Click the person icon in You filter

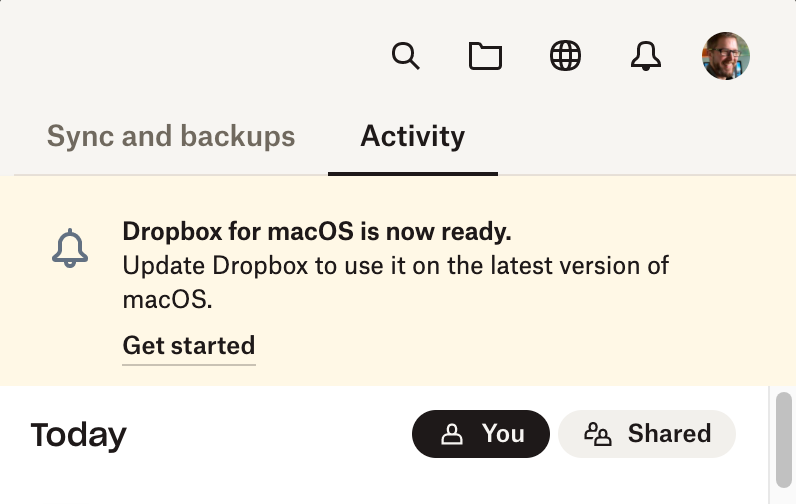pos(453,434)
